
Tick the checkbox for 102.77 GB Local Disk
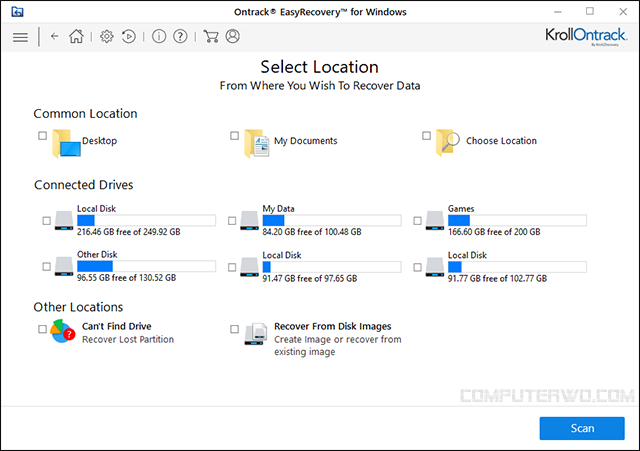click(x=417, y=267)
